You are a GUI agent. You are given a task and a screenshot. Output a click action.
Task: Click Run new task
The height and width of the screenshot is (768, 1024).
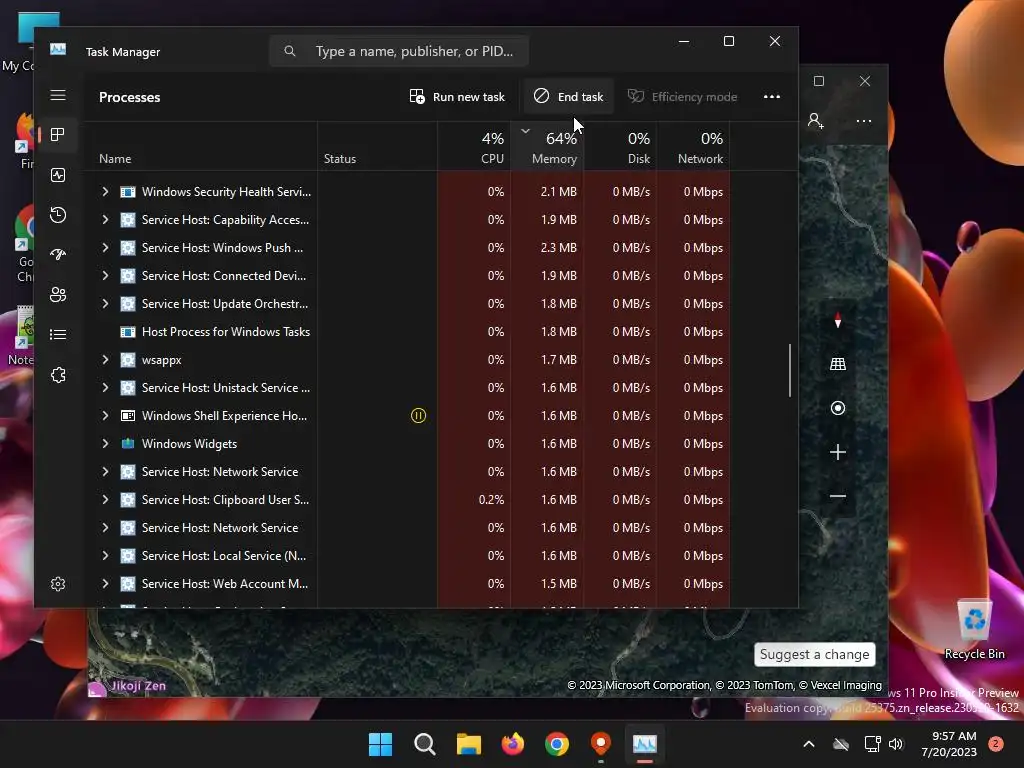tap(457, 97)
